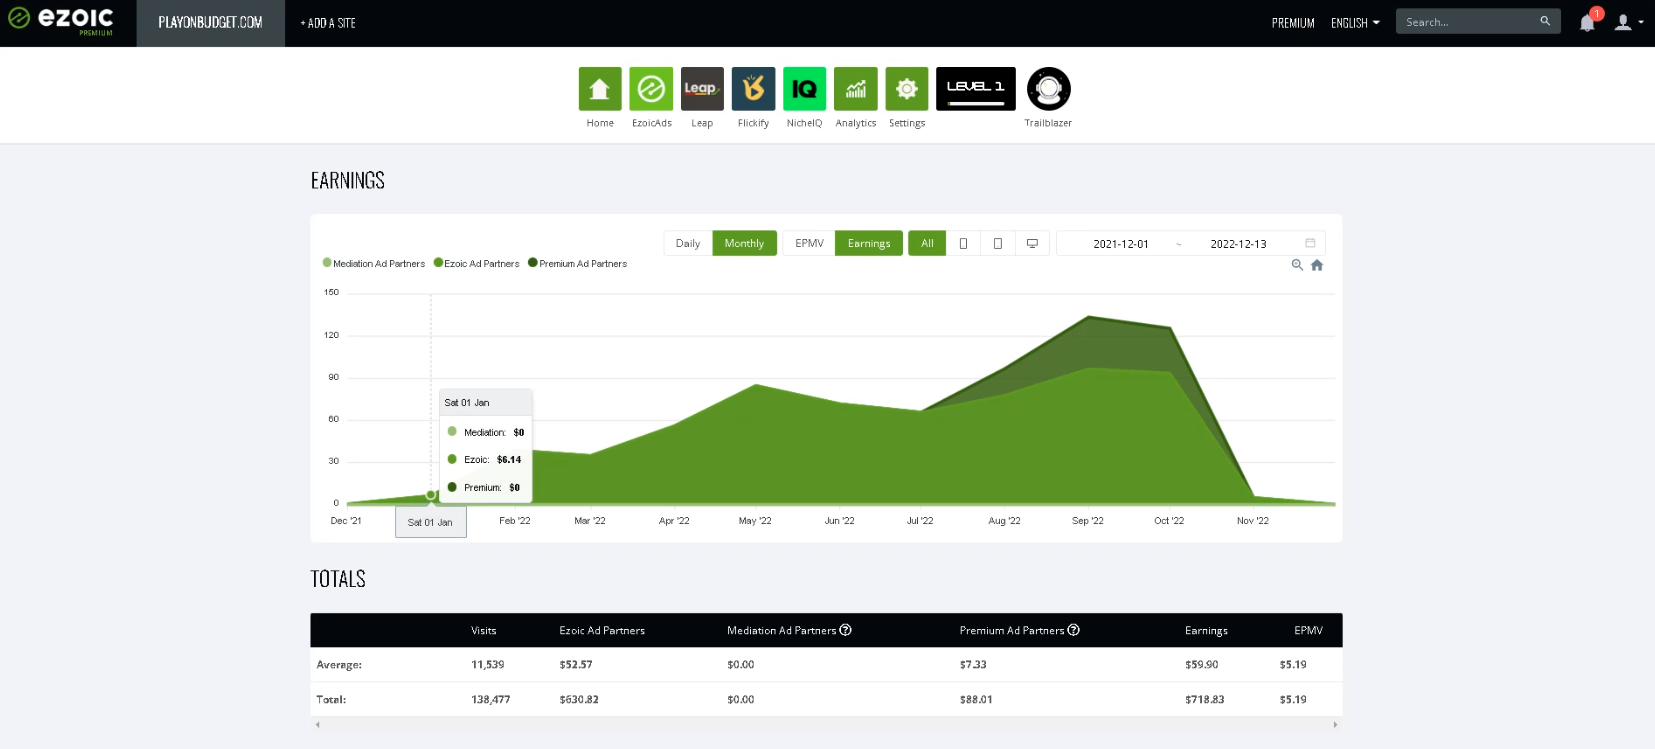Open Premium Ad Partners help icon
This screenshot has height=749, width=1655.
pos(1074,630)
